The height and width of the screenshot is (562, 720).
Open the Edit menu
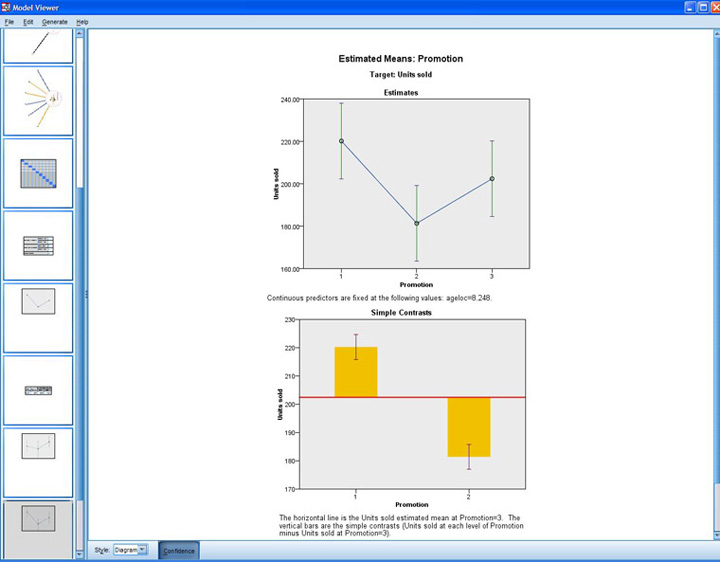point(28,21)
